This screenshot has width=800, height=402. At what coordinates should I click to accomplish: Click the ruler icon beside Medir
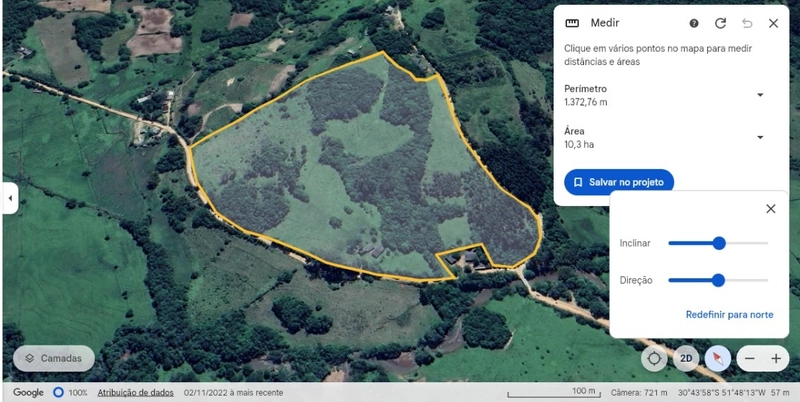(x=573, y=23)
